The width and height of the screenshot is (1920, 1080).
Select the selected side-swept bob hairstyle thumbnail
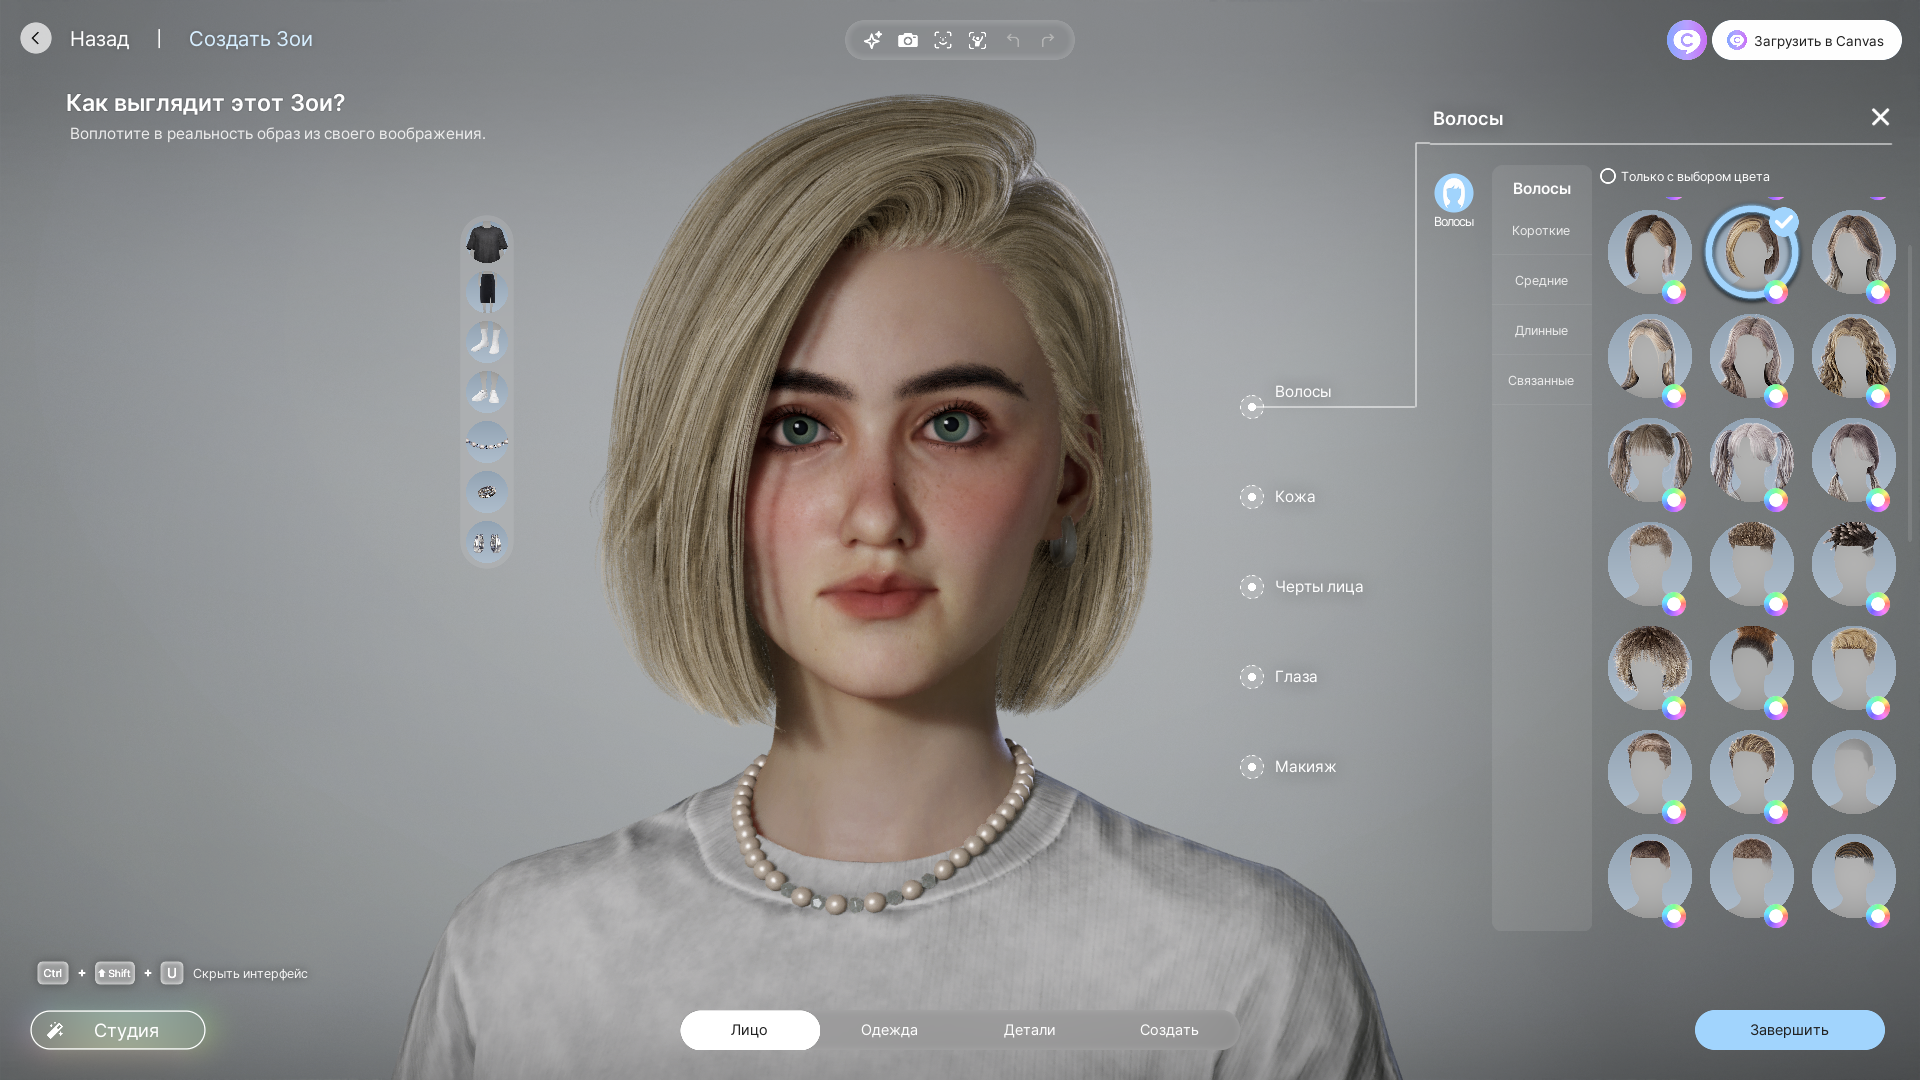1751,252
